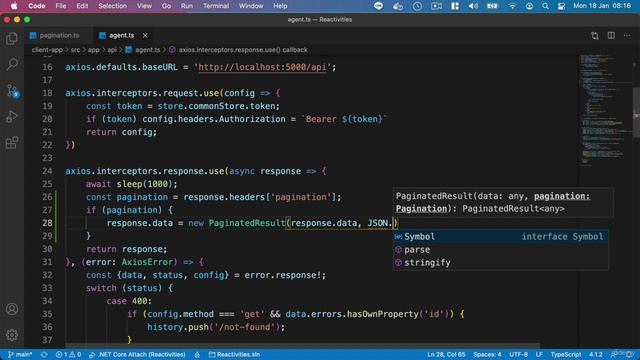Open the Source Control view
640x360 pixels.
tap(12, 91)
